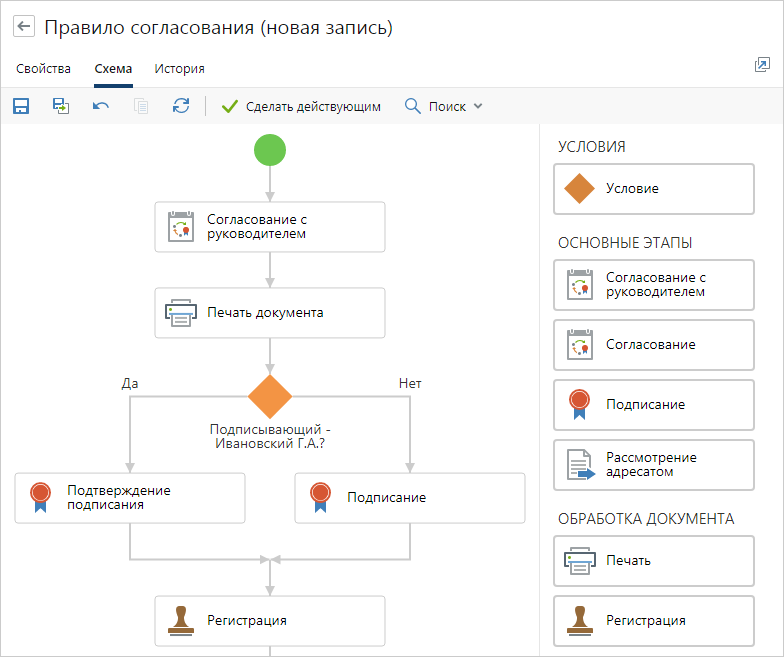Choose Печать block in palette
Screen dimensions: 784x657
pos(653,561)
